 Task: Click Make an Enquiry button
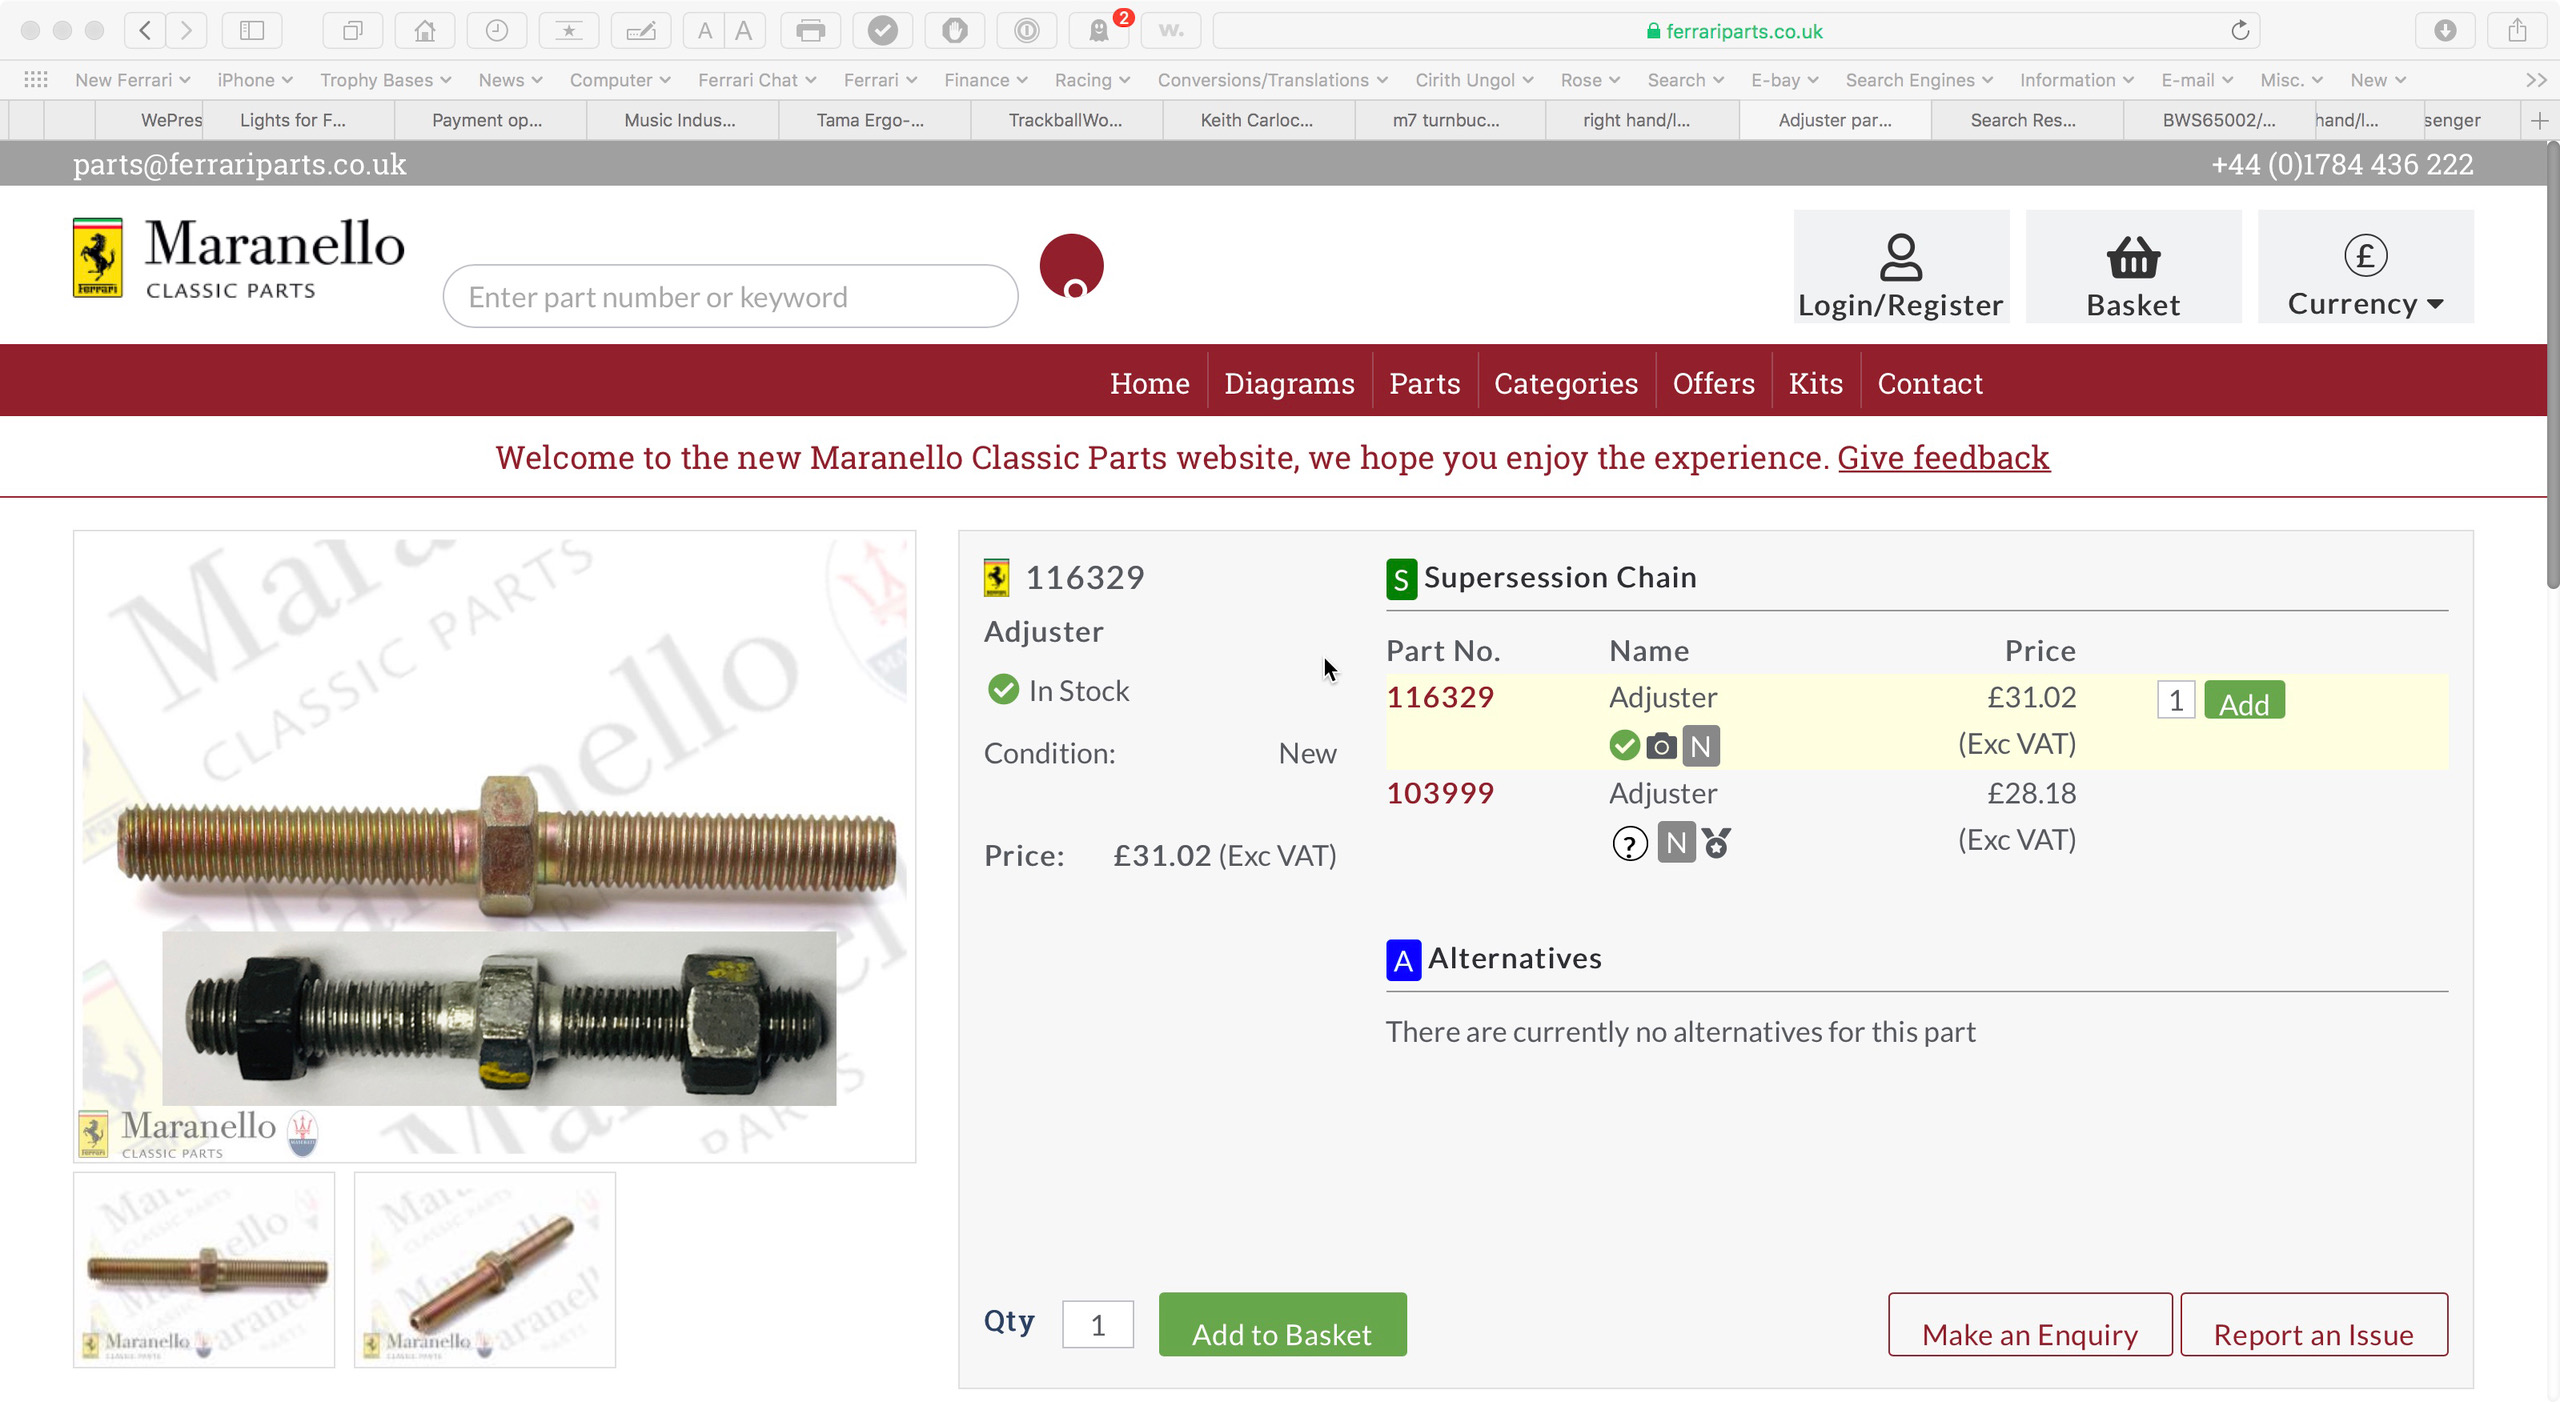2030,1325
